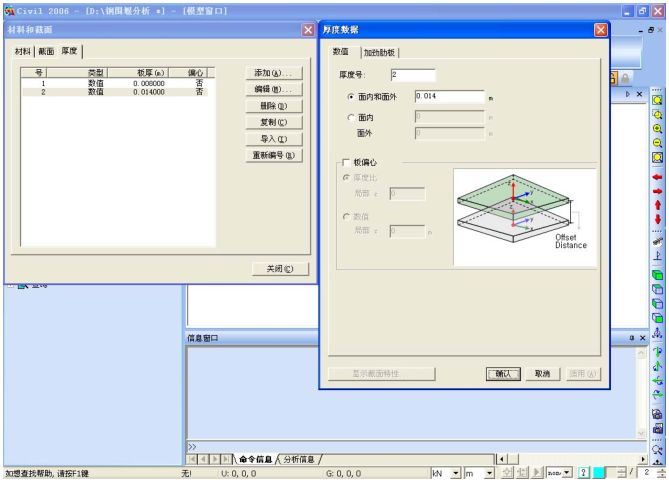669x484 pixels.
Task: Switch to 命令信息 message tab
Action: (255, 459)
